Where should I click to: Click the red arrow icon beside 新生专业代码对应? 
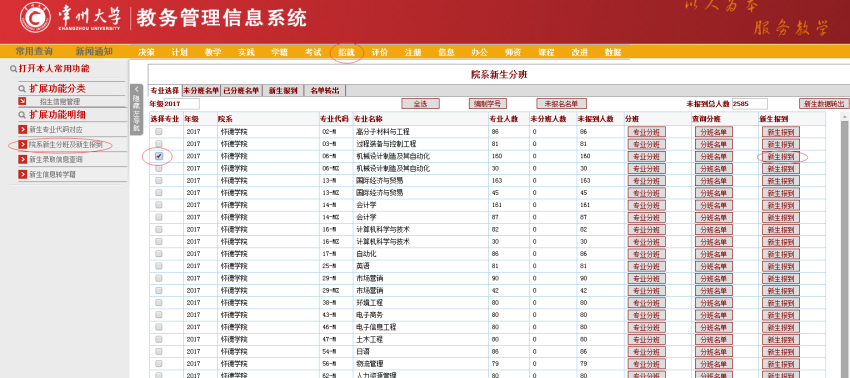(x=22, y=129)
